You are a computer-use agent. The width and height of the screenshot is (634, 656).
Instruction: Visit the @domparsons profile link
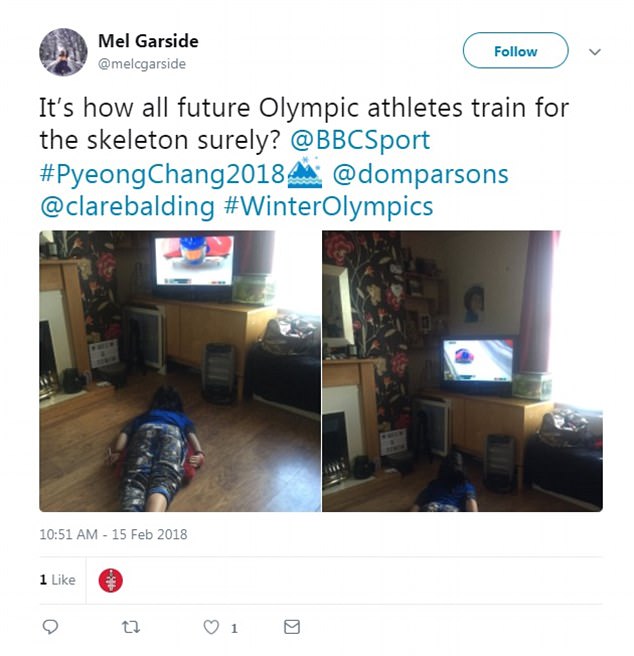(420, 174)
